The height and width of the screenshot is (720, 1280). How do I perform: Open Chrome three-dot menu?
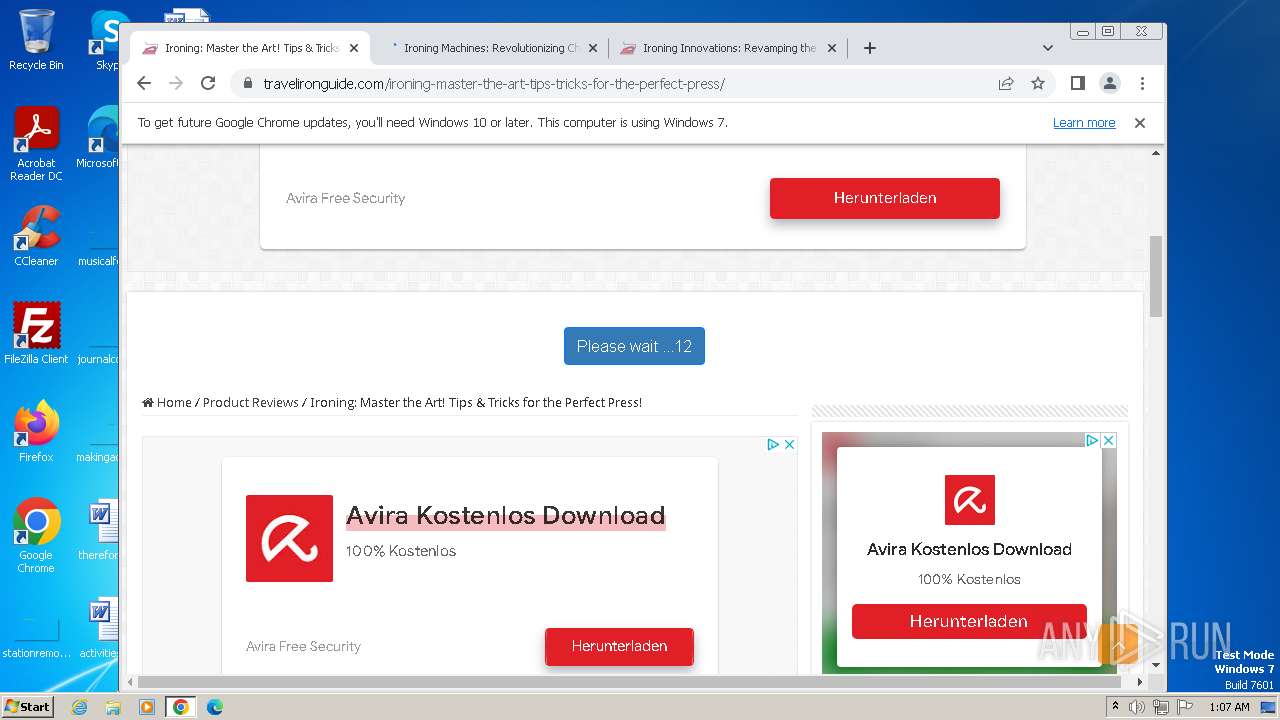[x=1142, y=83]
